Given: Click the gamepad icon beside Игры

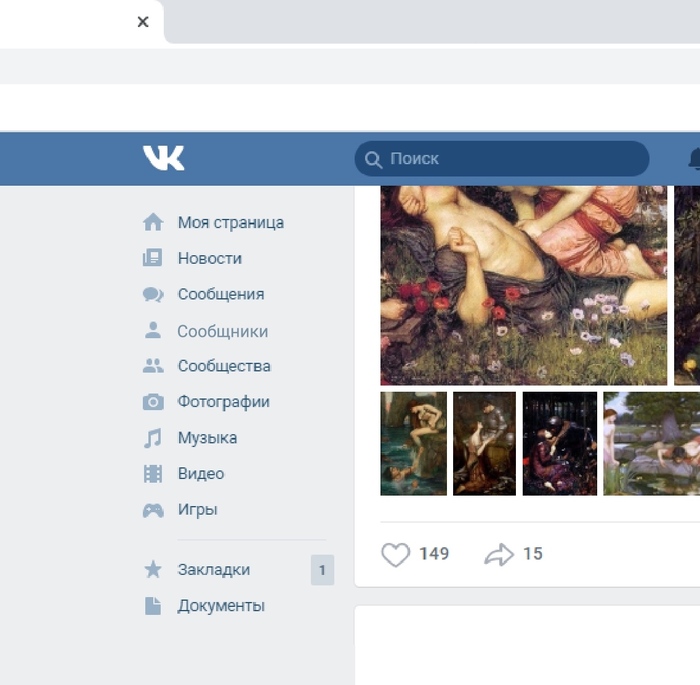Looking at the screenshot, I should tap(153, 510).
